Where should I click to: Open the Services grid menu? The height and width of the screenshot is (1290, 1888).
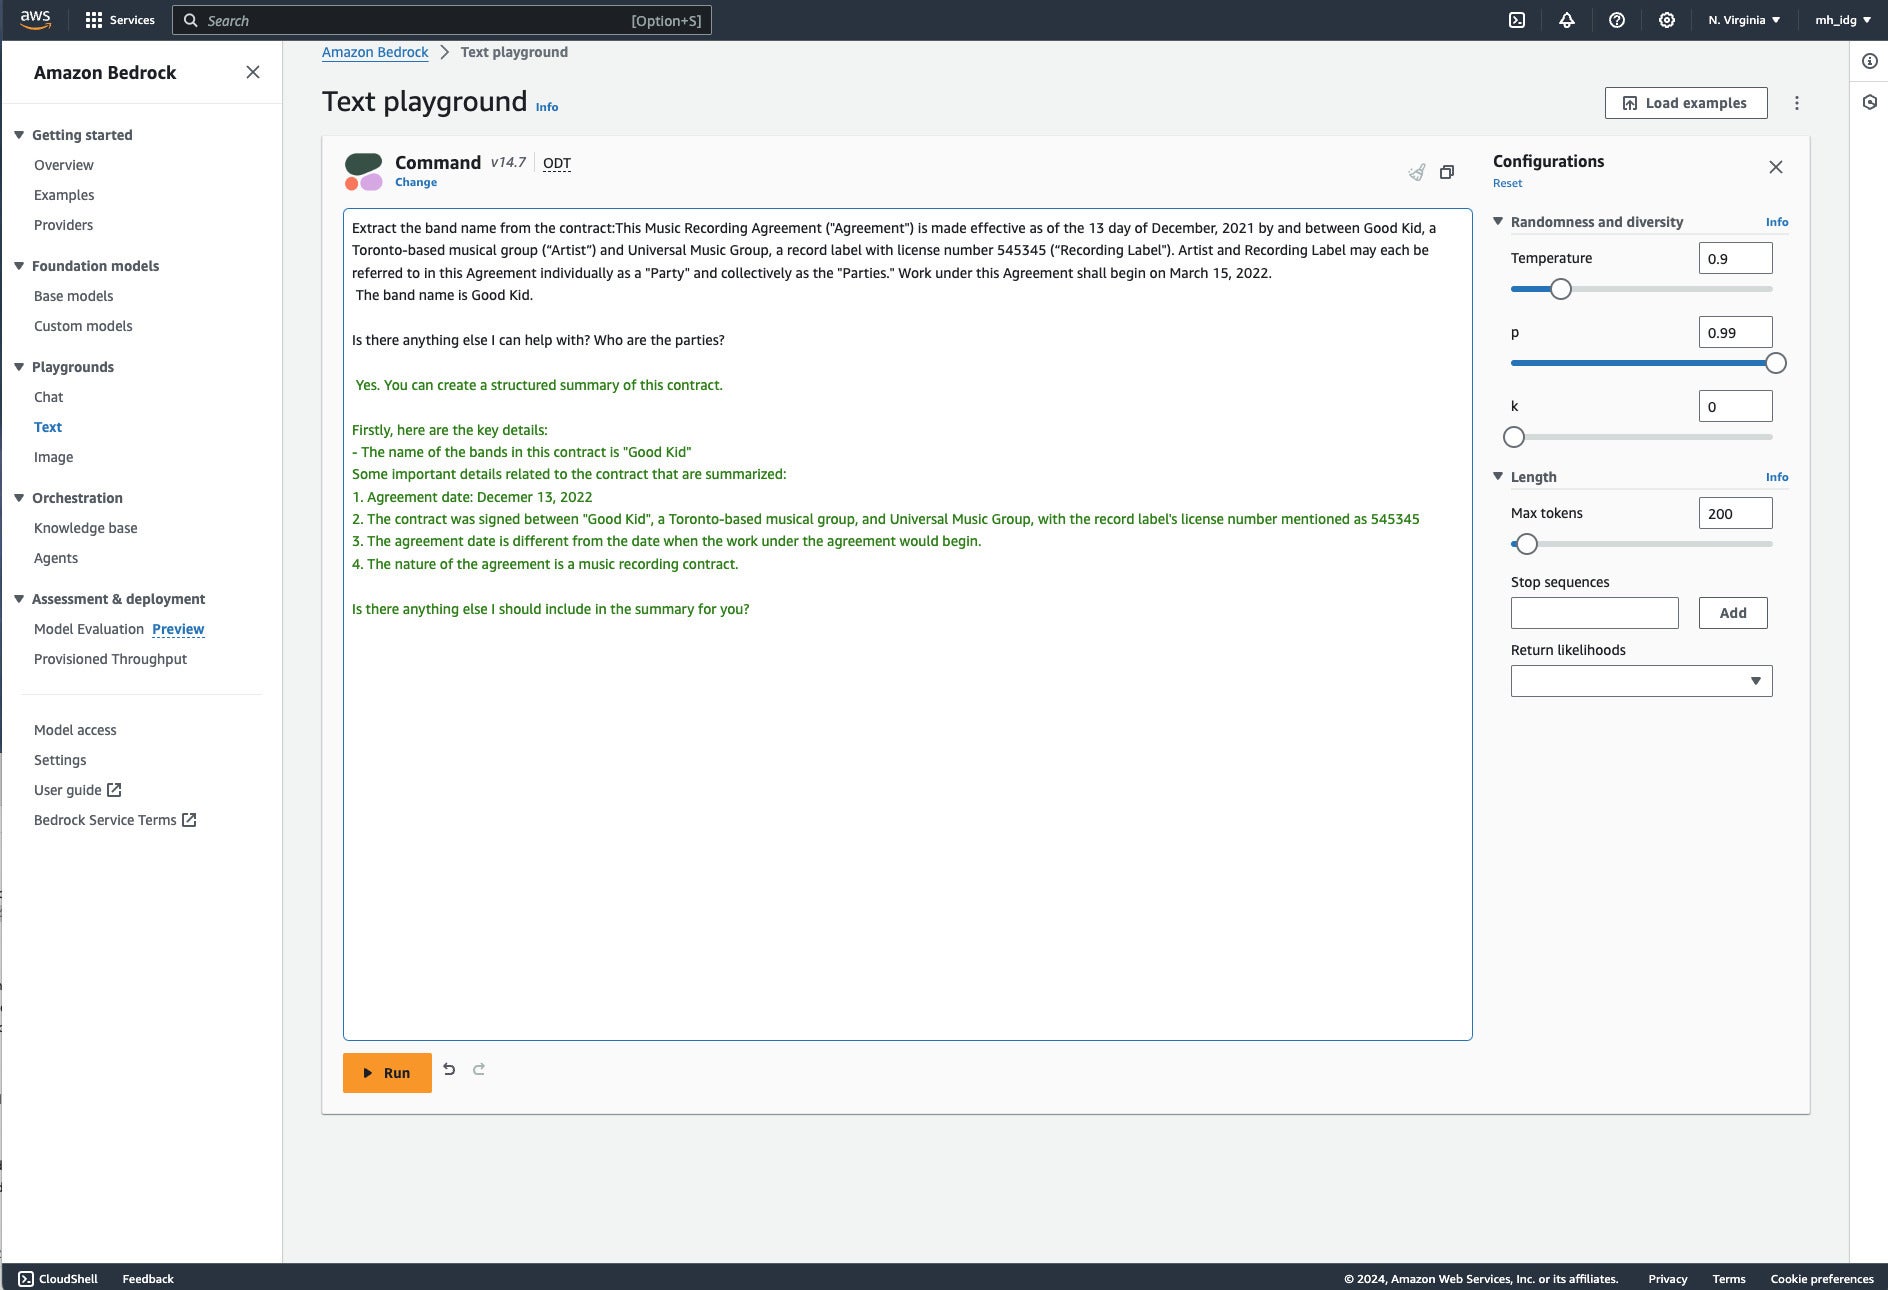tap(120, 20)
